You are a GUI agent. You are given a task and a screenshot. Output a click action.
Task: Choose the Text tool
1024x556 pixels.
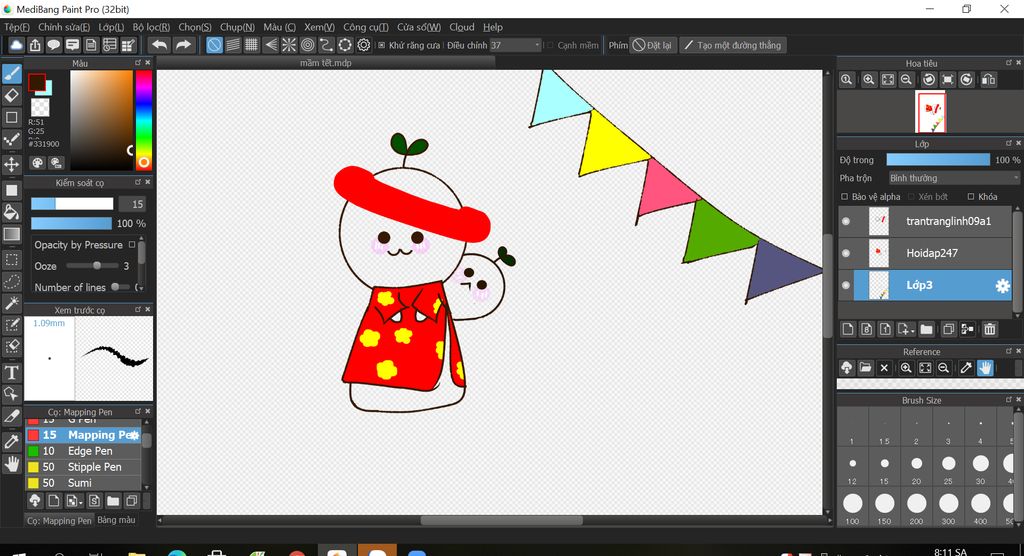[12, 372]
